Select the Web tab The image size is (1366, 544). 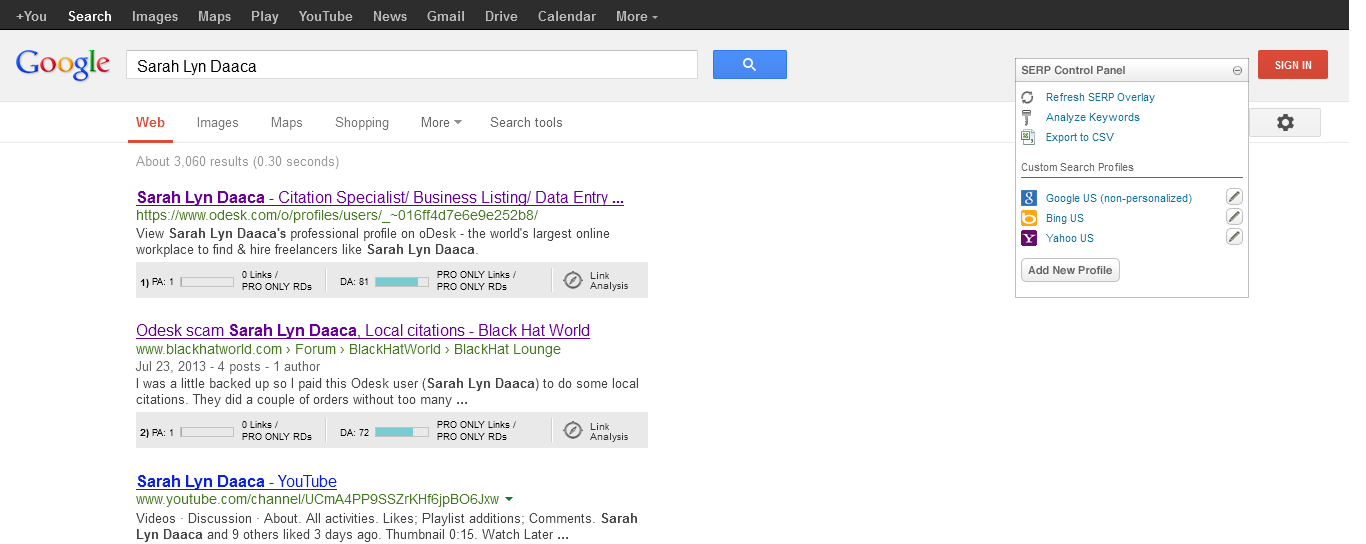[x=150, y=122]
